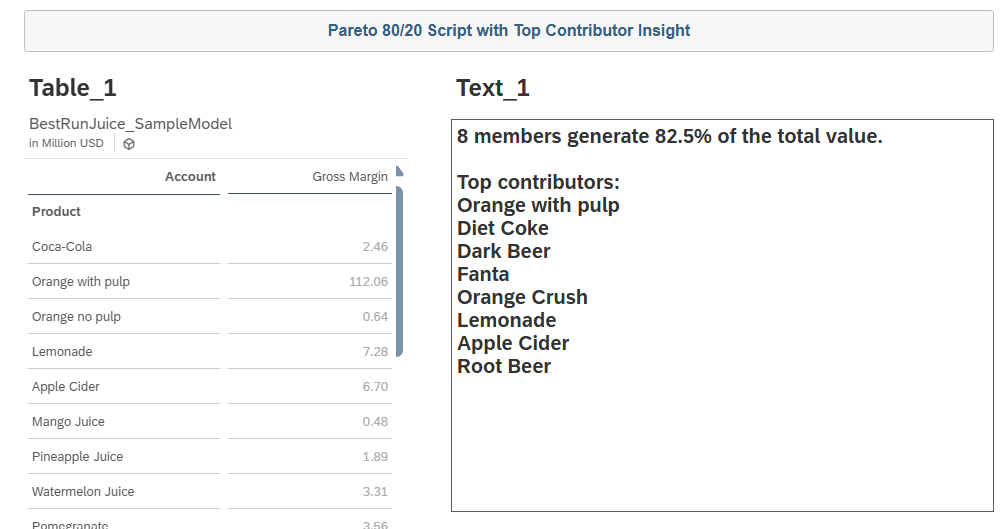Screen dimensions: 1000x529
Task: Click the Product dimension header row
Action: click(57, 212)
